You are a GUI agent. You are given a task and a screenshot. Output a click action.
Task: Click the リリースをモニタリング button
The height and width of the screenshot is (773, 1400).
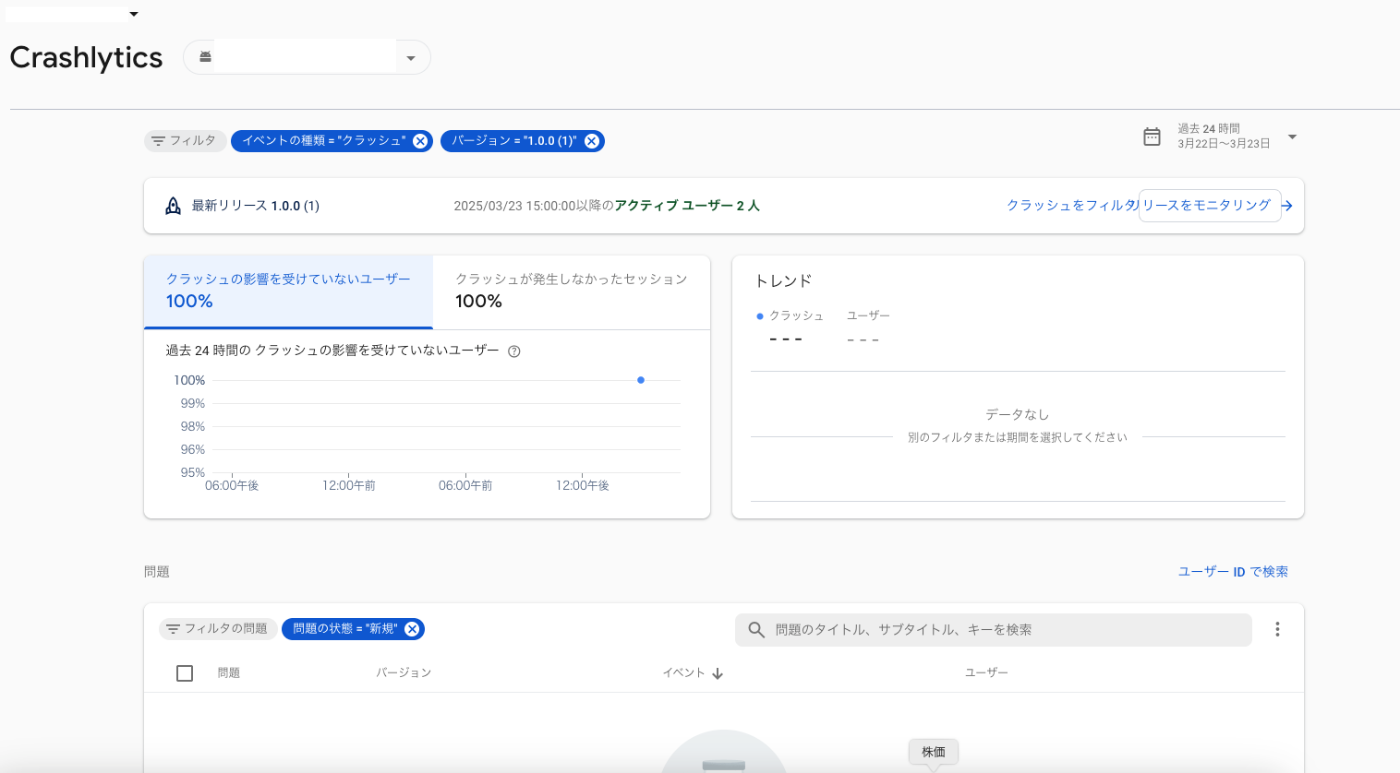[x=1209, y=206]
